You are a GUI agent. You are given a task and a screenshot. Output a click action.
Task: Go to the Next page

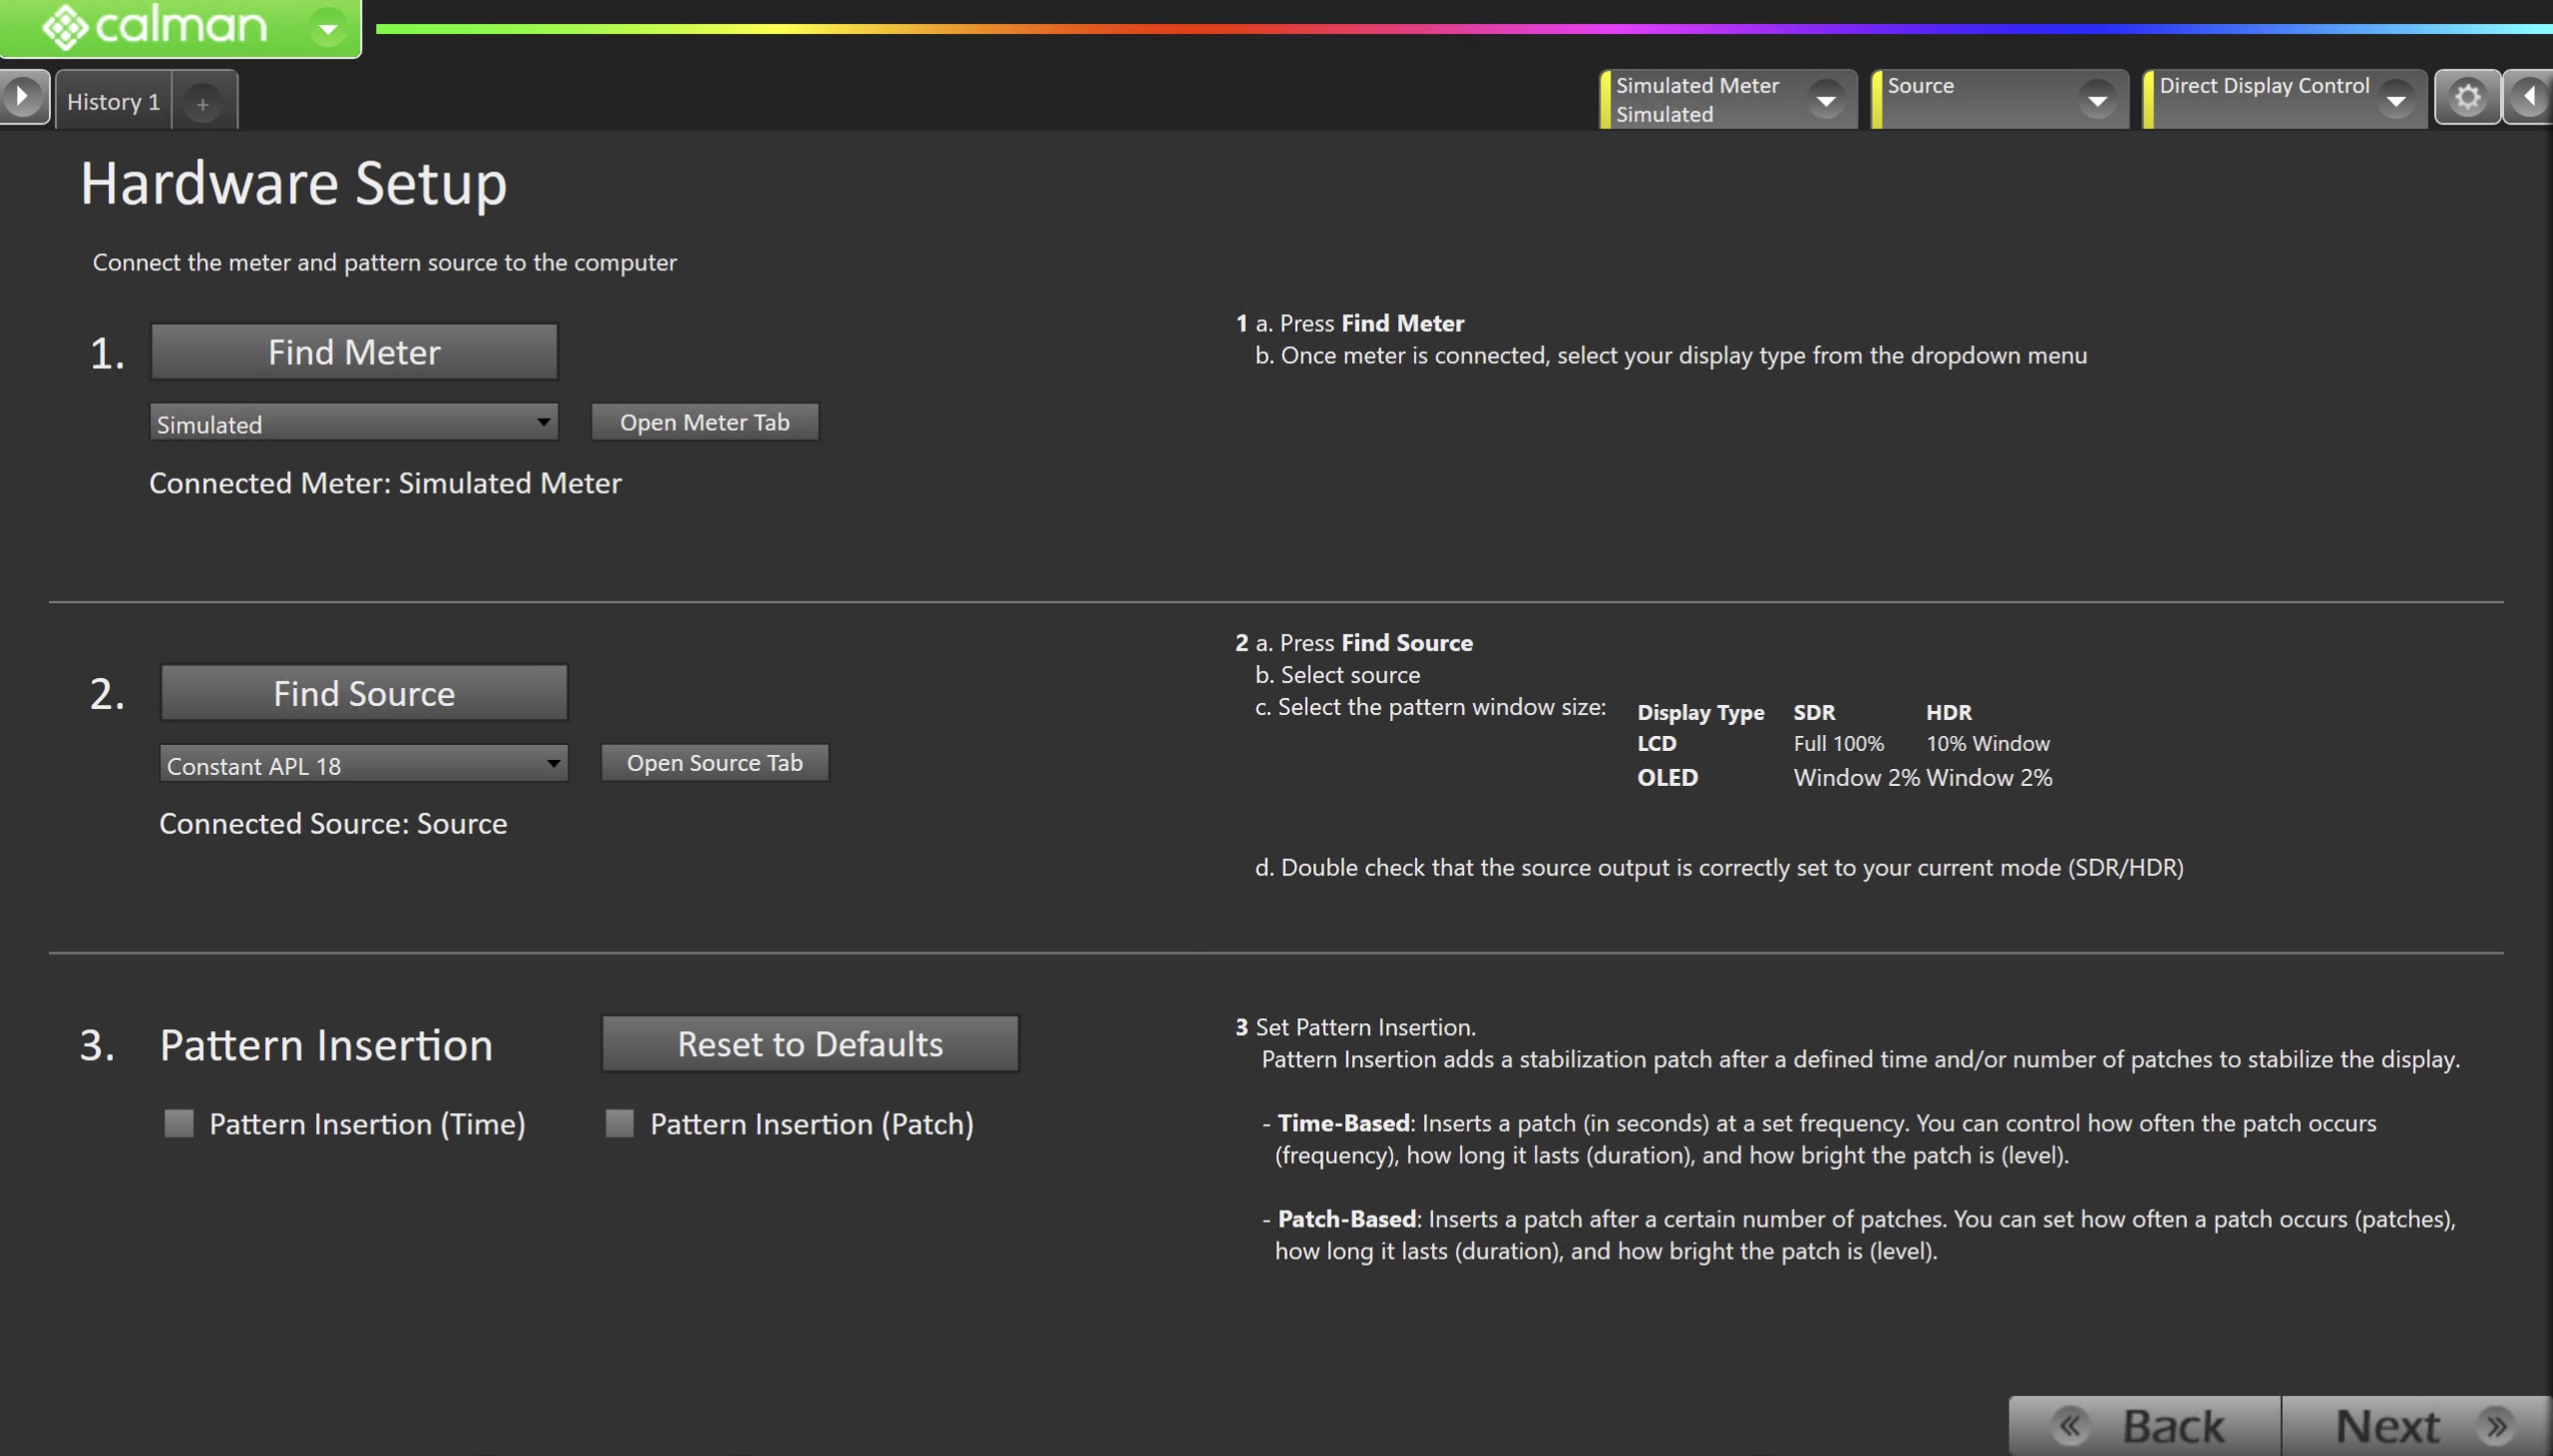tap(2414, 1426)
